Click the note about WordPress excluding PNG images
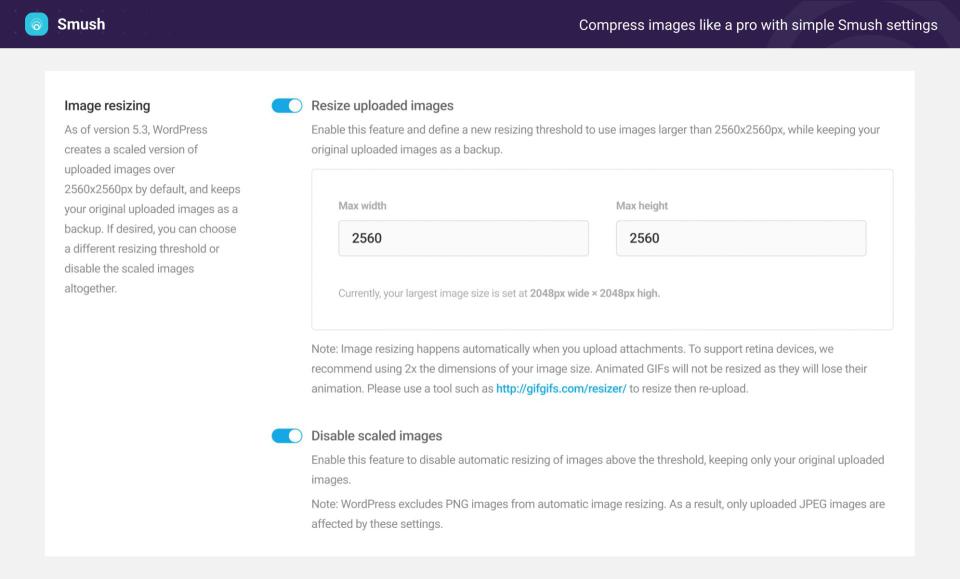 pos(597,513)
